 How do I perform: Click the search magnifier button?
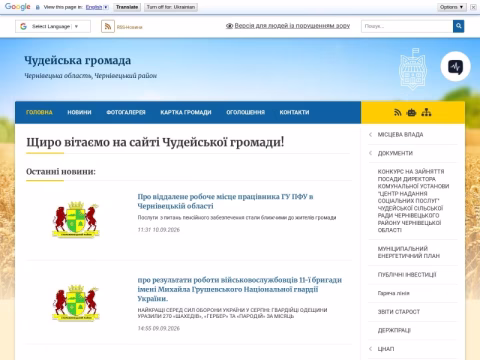point(458,26)
